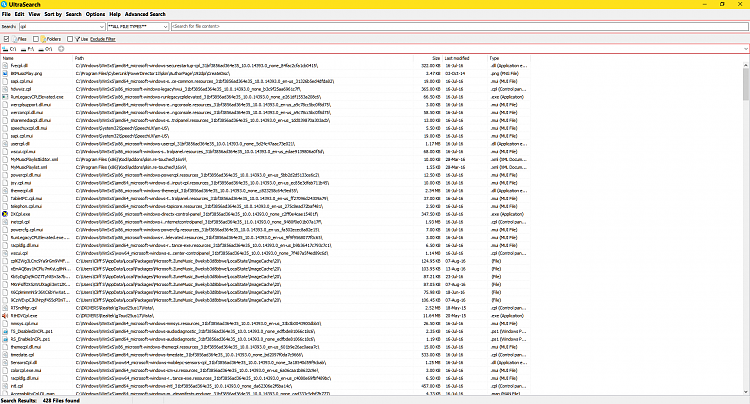Click the TS_DisableInCPL.ps1 script icon
Screen dimensions: 750x404
(x=5, y=331)
